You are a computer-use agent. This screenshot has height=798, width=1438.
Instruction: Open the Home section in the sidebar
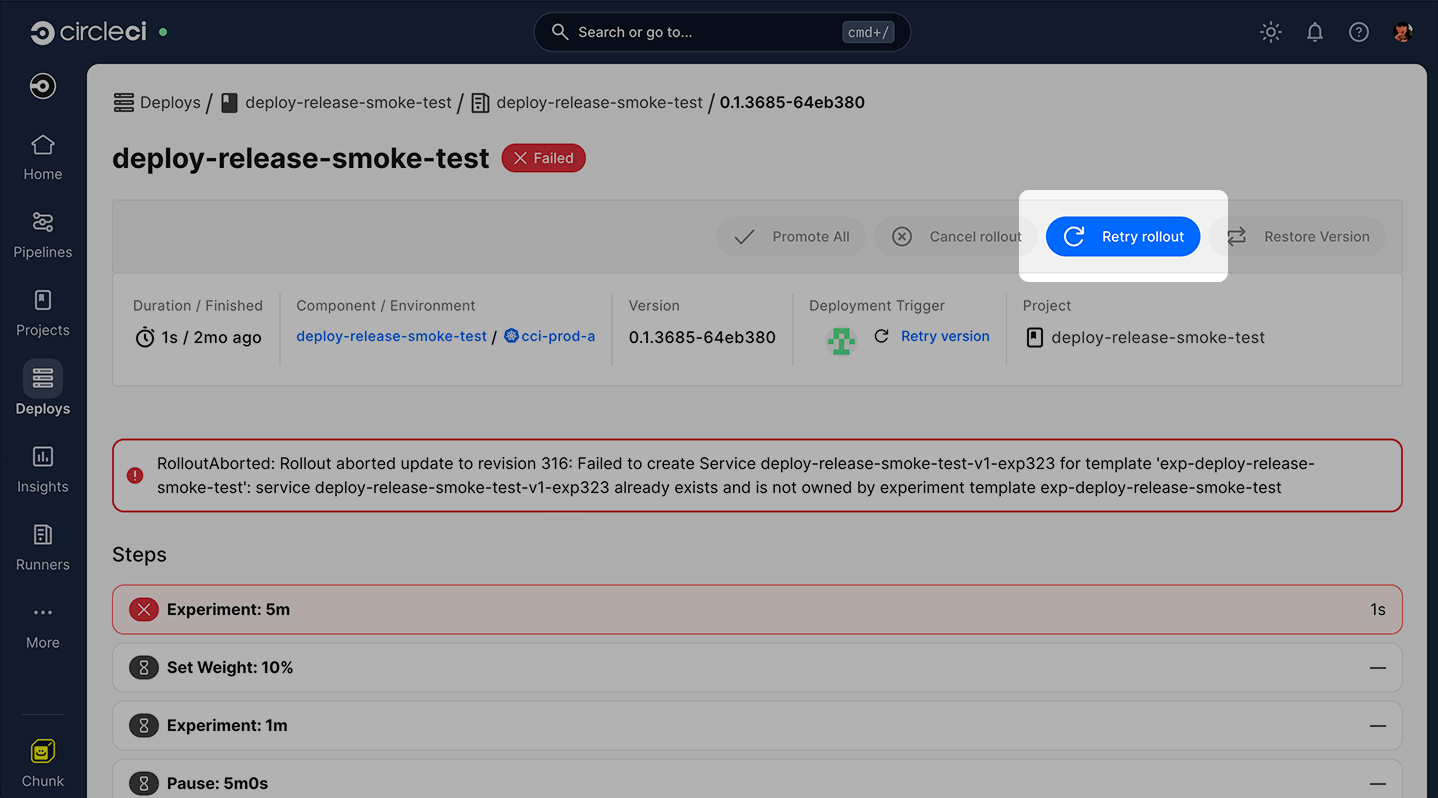click(42, 155)
